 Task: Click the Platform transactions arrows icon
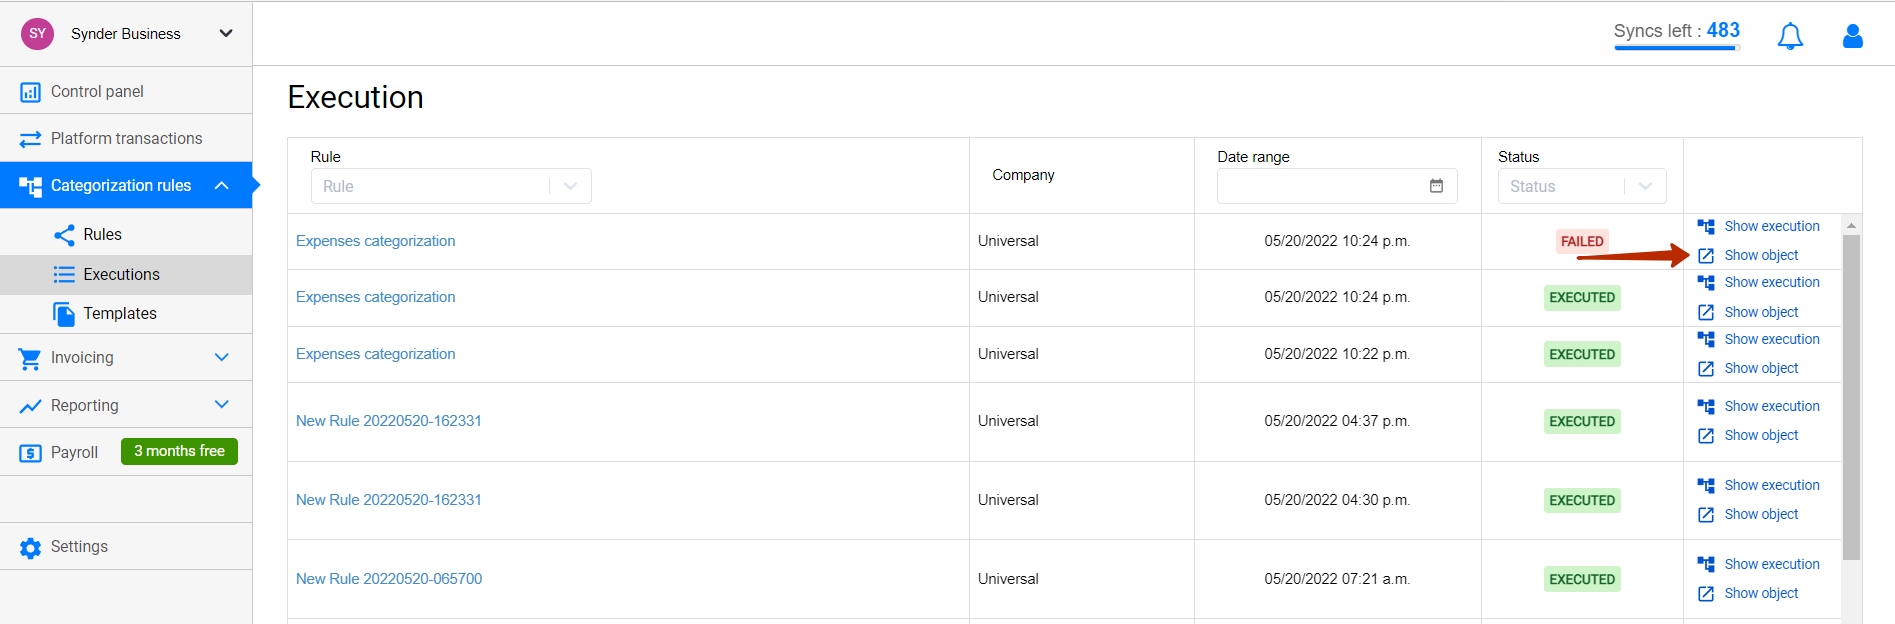30,139
